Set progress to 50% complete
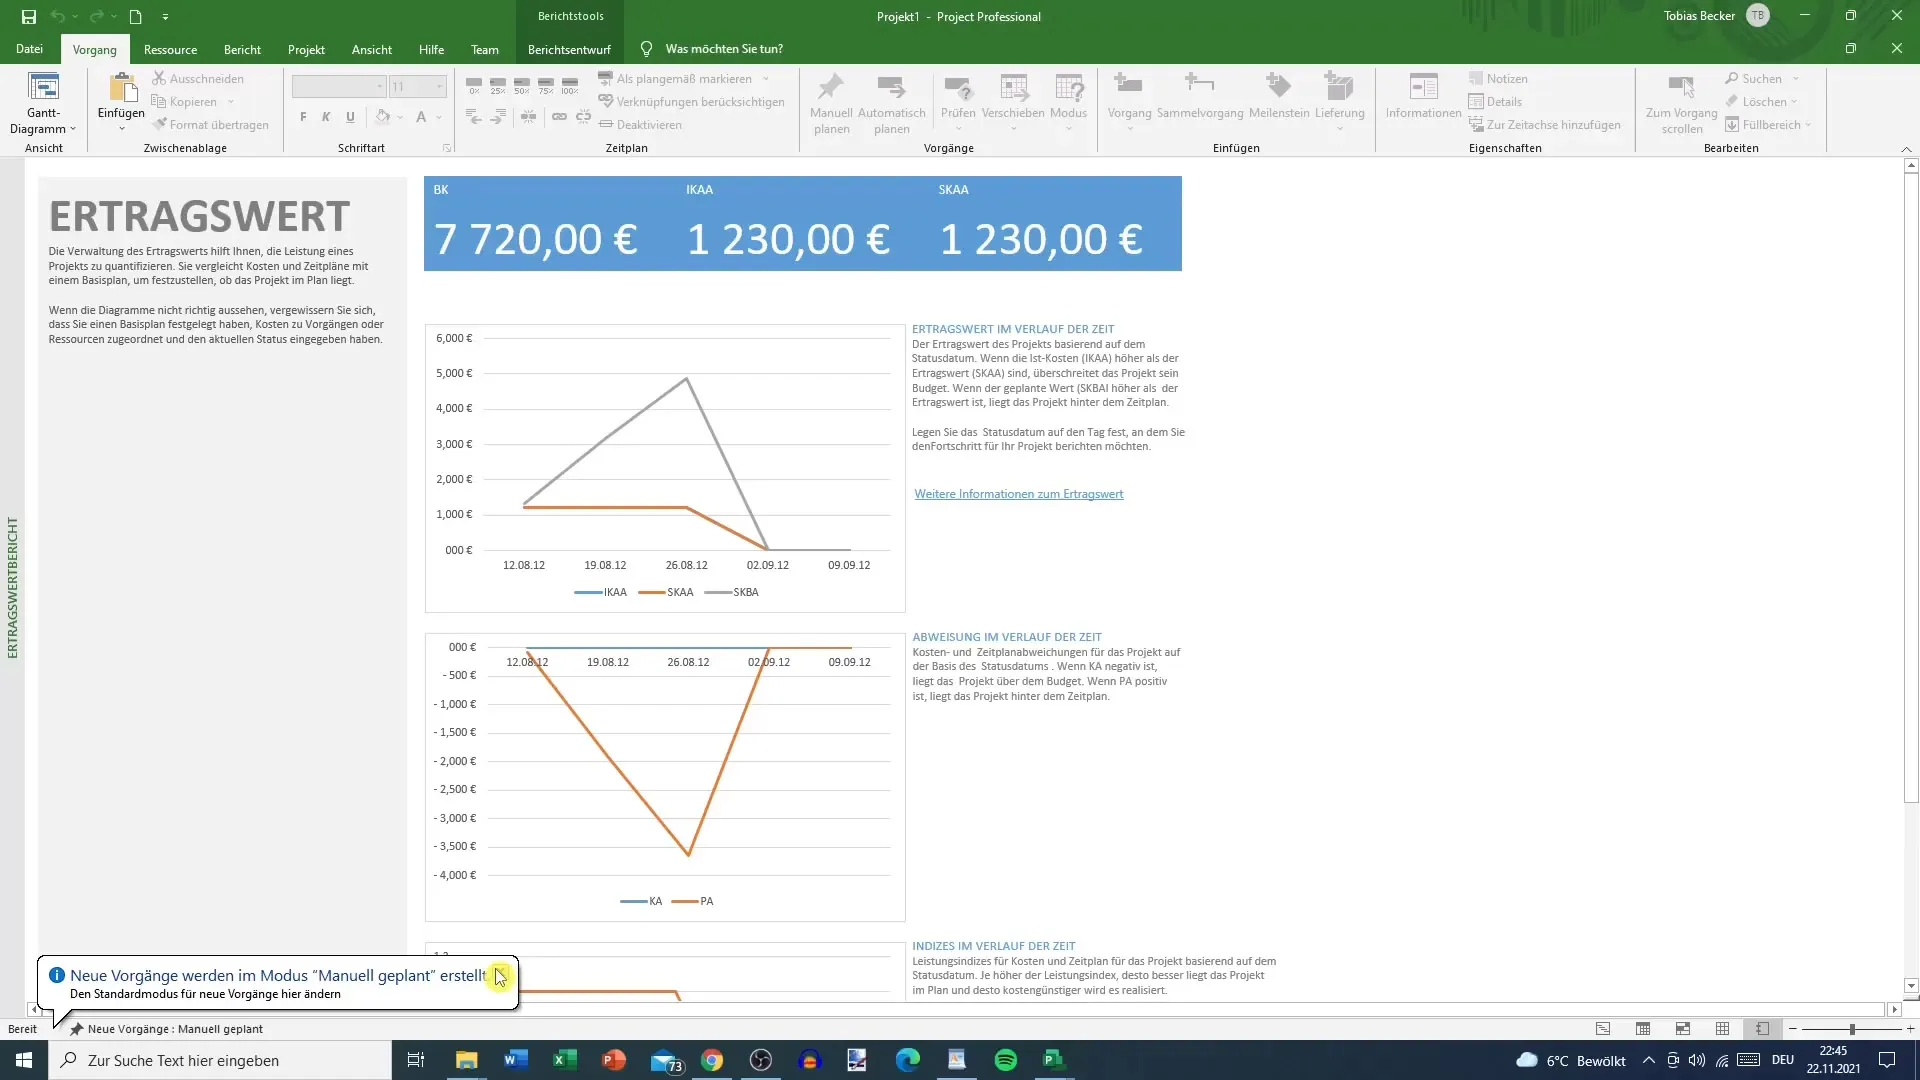 click(x=522, y=85)
